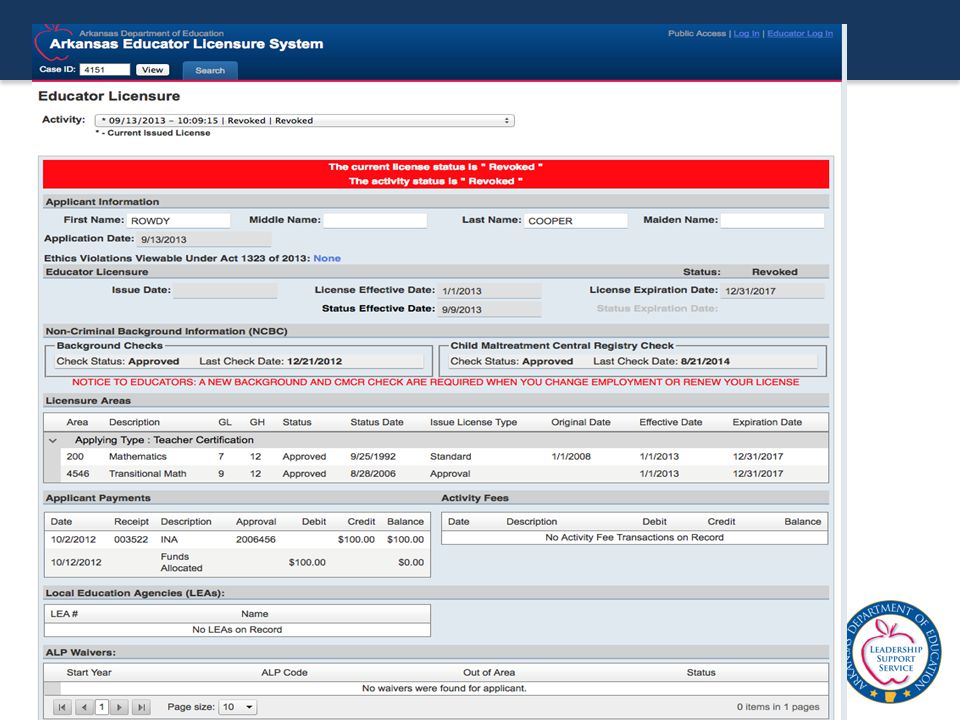Screen dimensions: 960x720
Task: Click the Middle Name field
Action: click(x=375, y=221)
